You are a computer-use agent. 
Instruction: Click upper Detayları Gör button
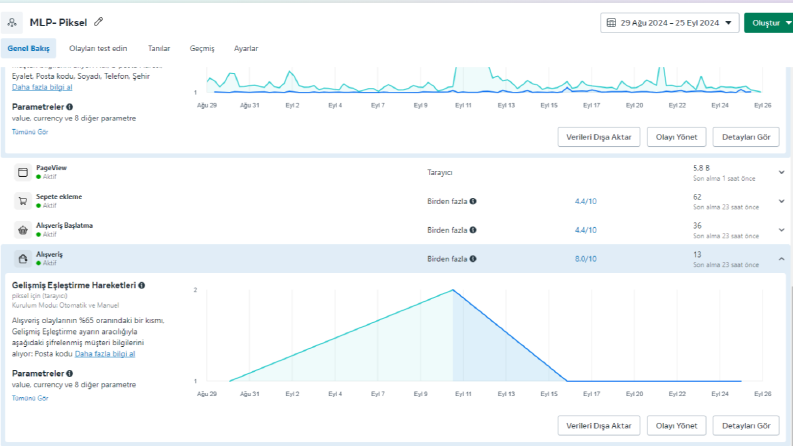click(746, 137)
